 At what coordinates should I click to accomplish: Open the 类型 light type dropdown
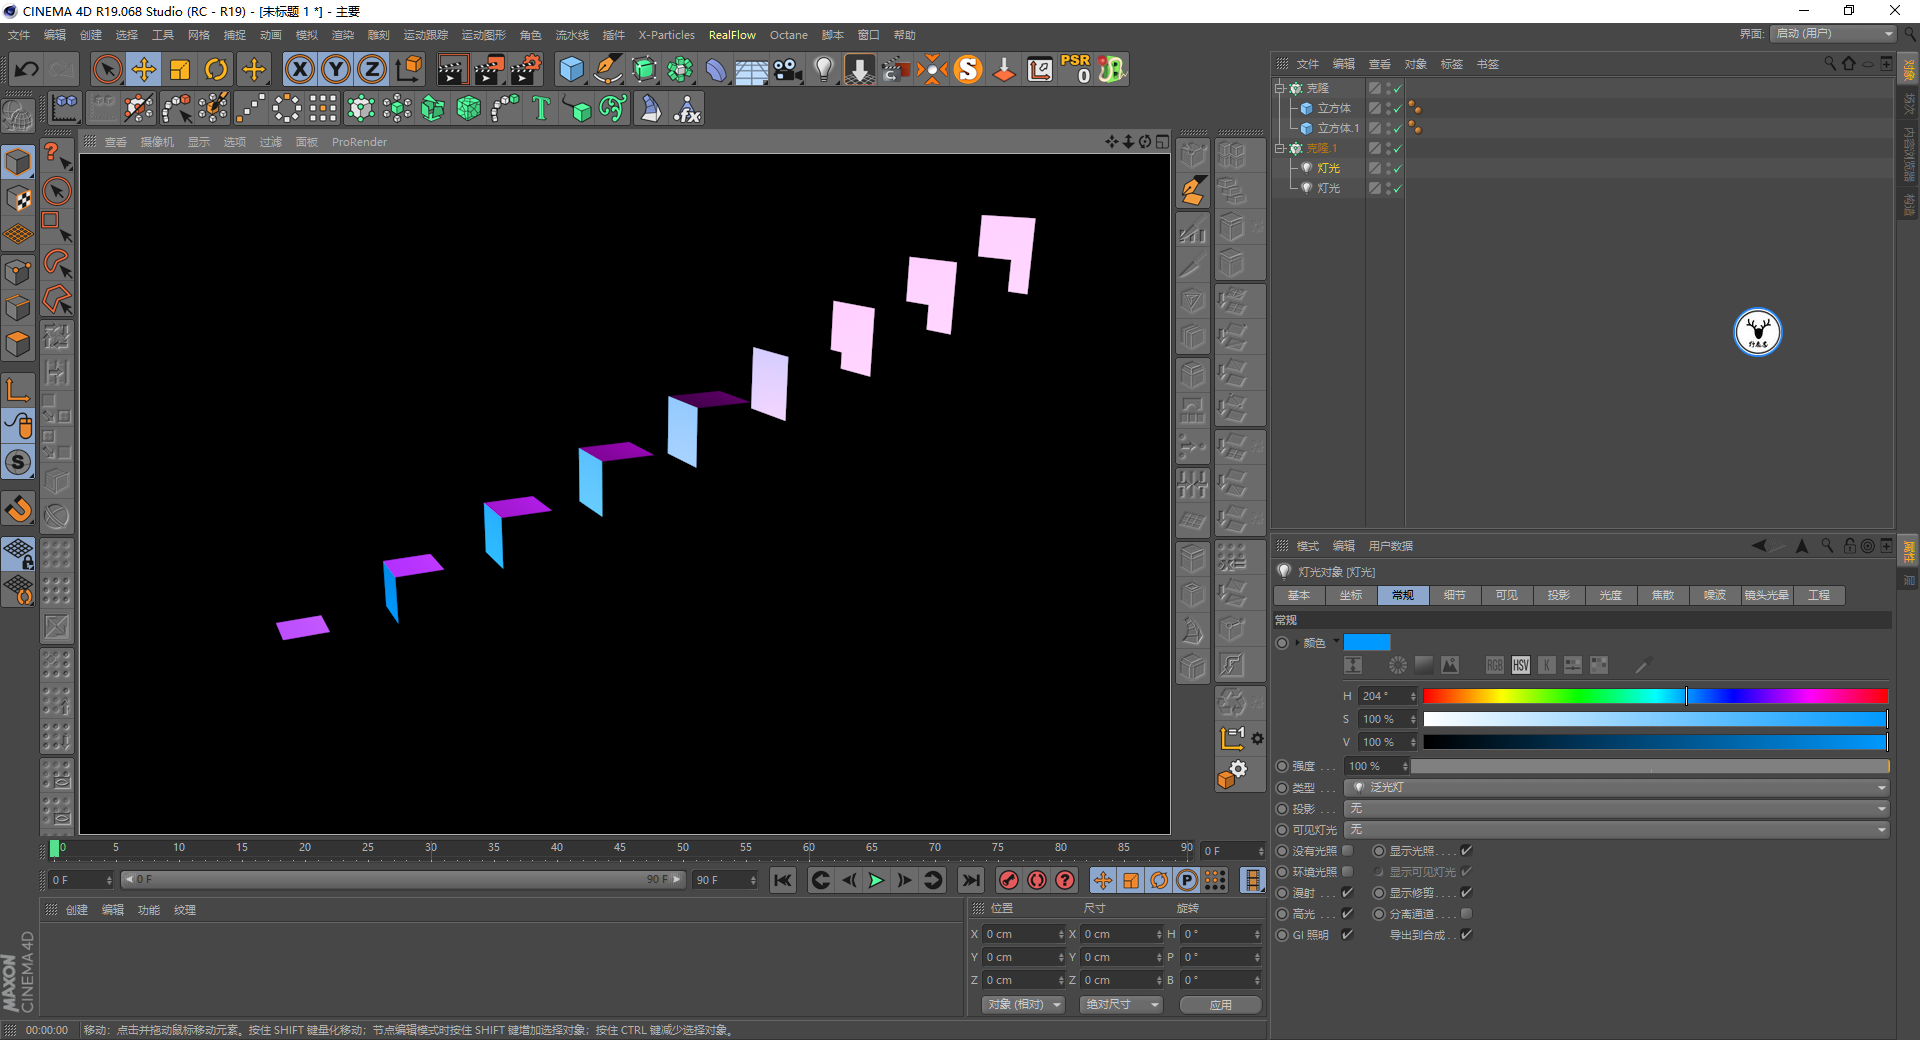pos(1617,788)
